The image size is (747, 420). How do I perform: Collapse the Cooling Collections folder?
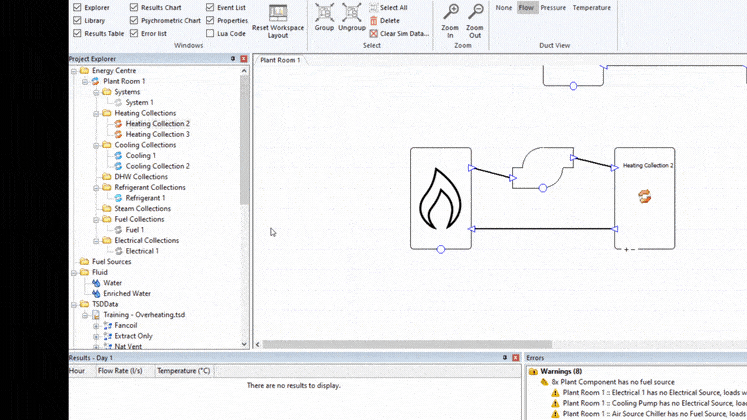96,145
